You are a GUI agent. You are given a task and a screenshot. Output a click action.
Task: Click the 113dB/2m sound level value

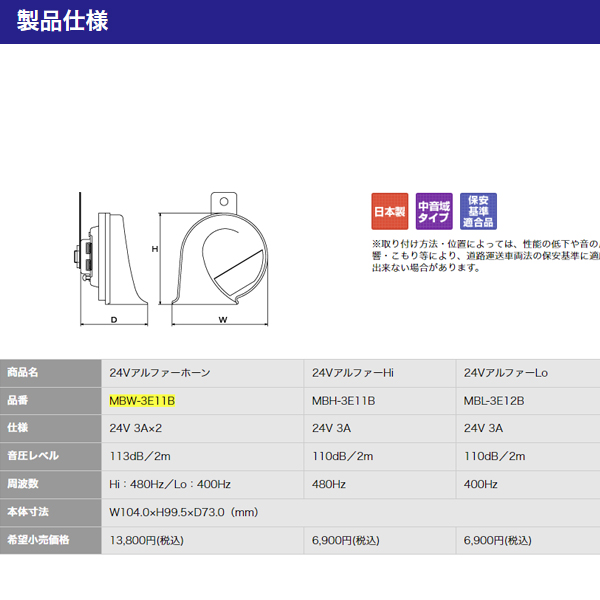click(140, 456)
